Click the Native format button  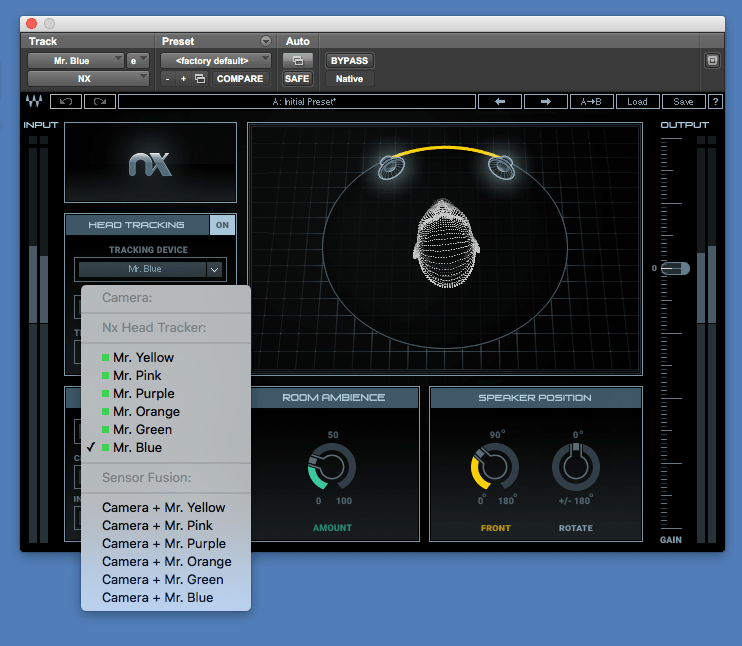coord(349,79)
